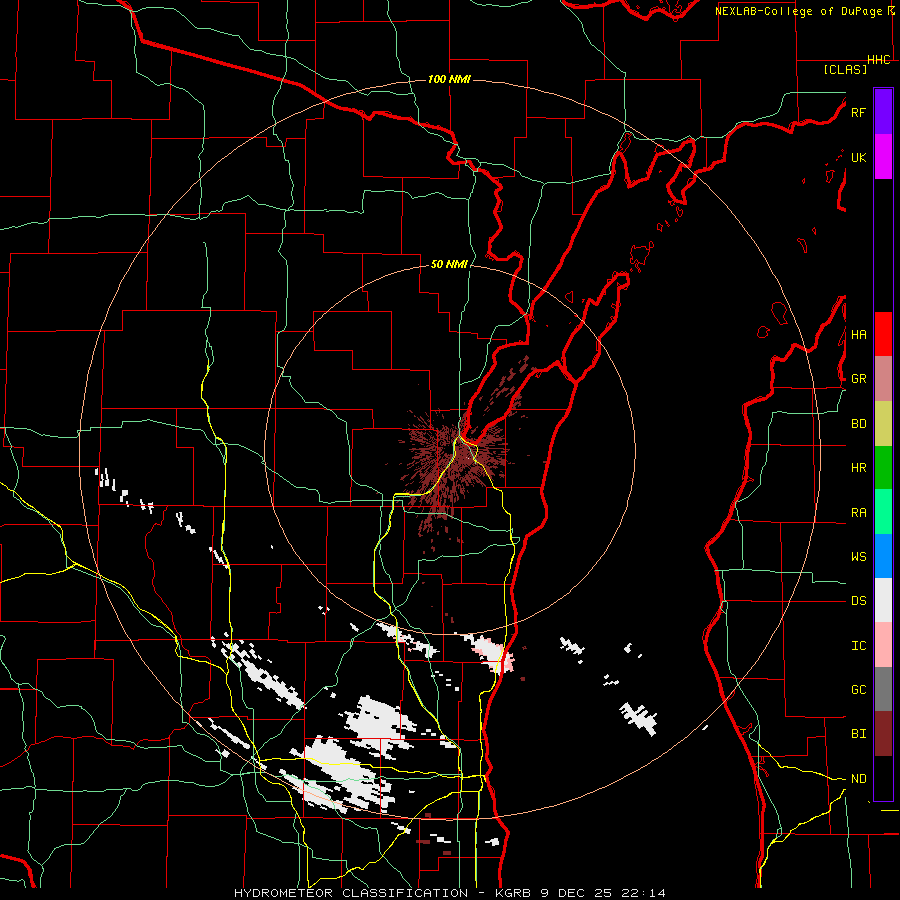Click the HA legend label
The image size is (900, 900).
858,335
